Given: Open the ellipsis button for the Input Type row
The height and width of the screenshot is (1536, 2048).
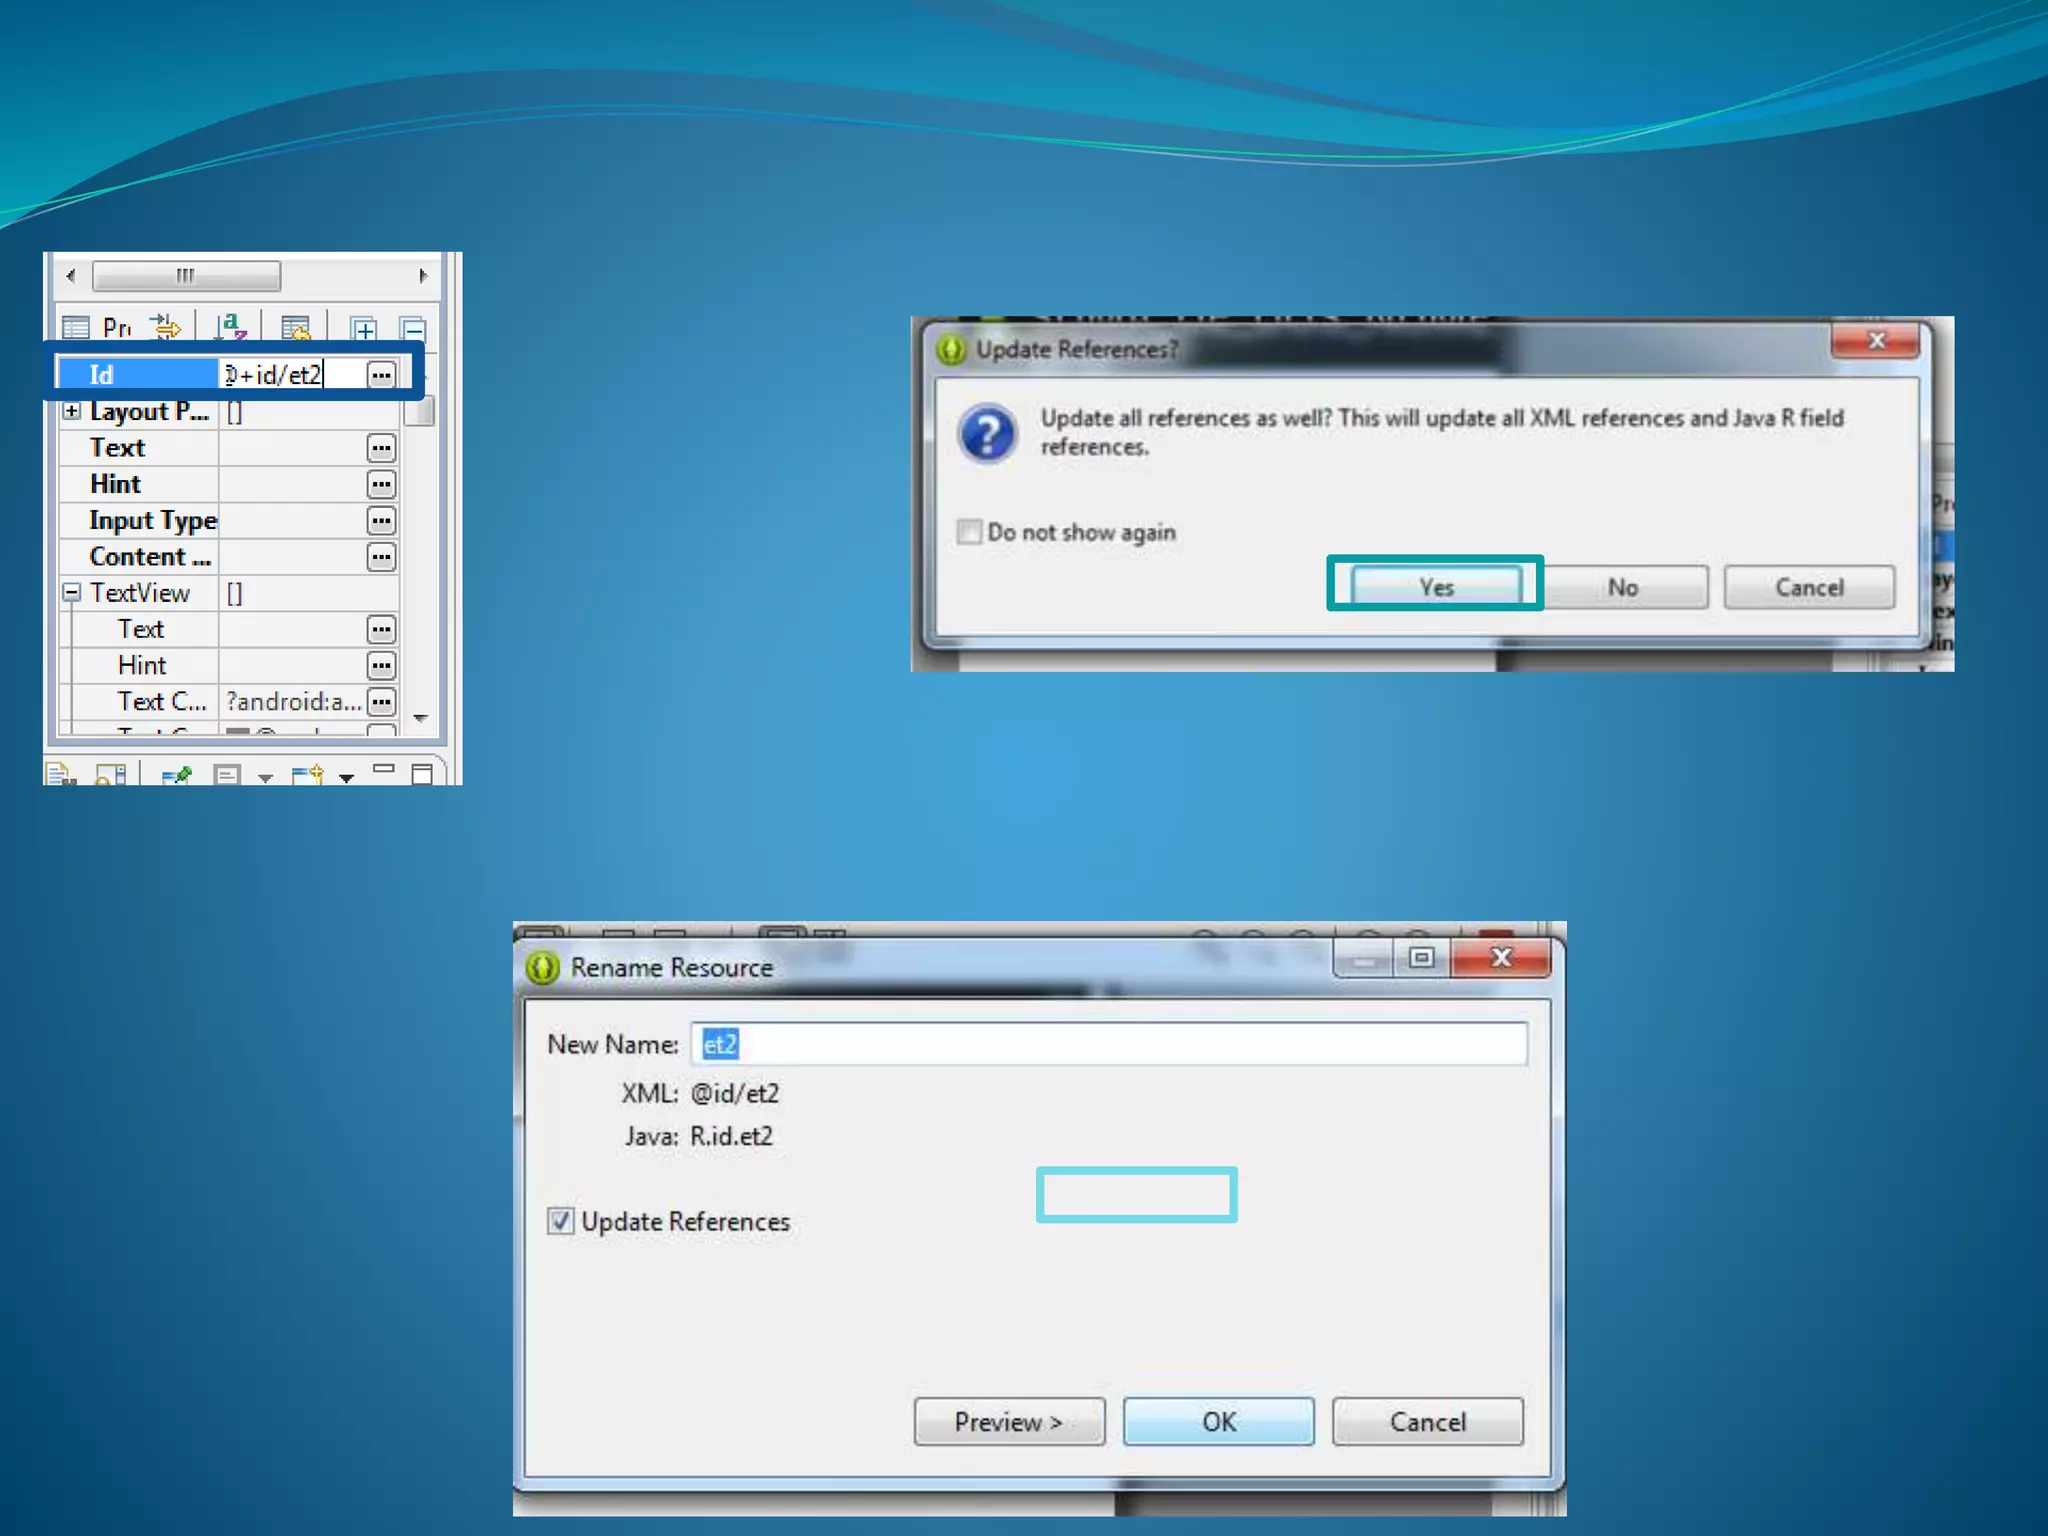Looking at the screenshot, I should pos(381,521).
